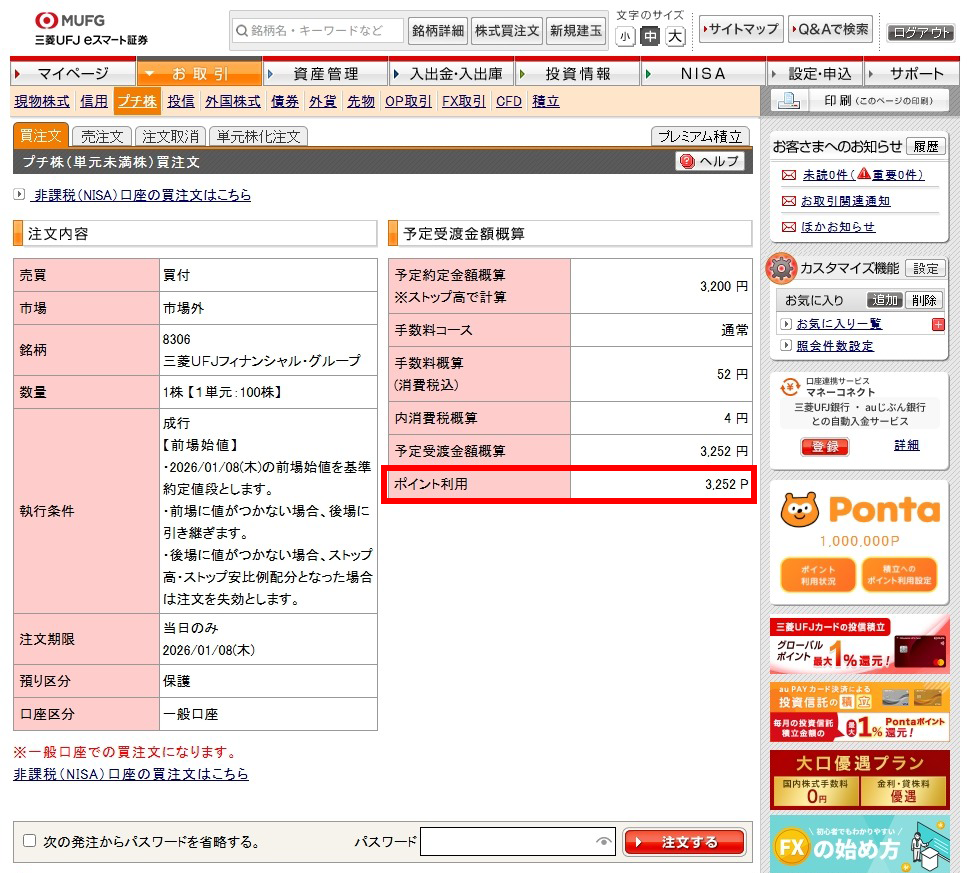Viewport: 972px width, 873px height.
Task: Switch to the 売注文 tab
Action: (x=102, y=137)
